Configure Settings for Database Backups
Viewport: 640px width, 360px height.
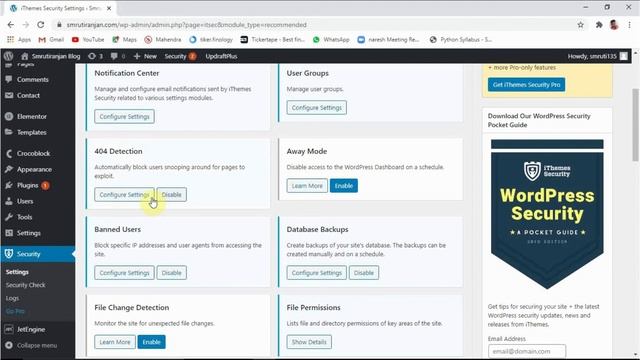[316, 273]
